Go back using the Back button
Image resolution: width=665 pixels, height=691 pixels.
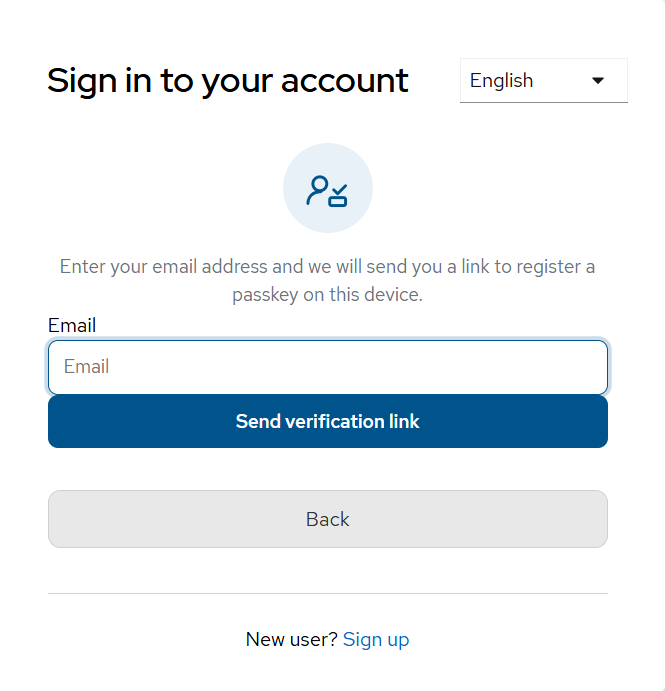pyautogui.click(x=327, y=519)
